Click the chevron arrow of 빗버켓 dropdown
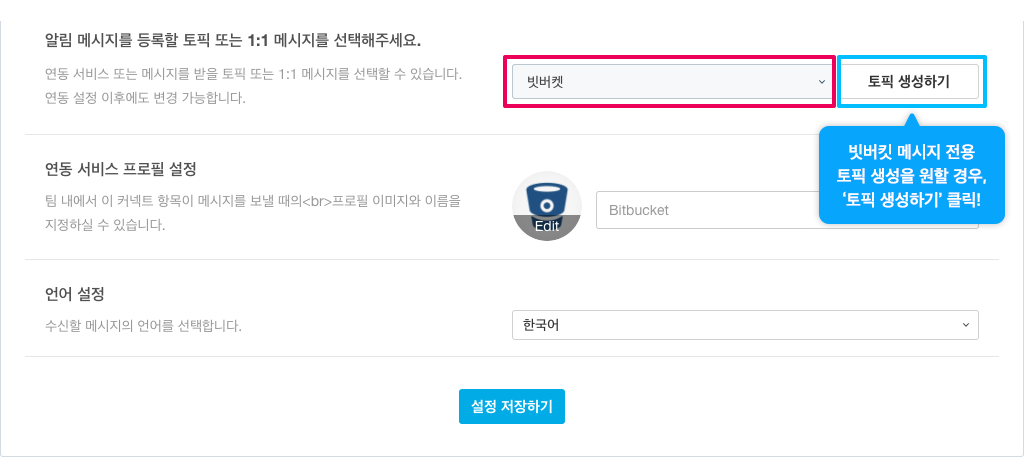This screenshot has width=1024, height=457. (x=821, y=82)
